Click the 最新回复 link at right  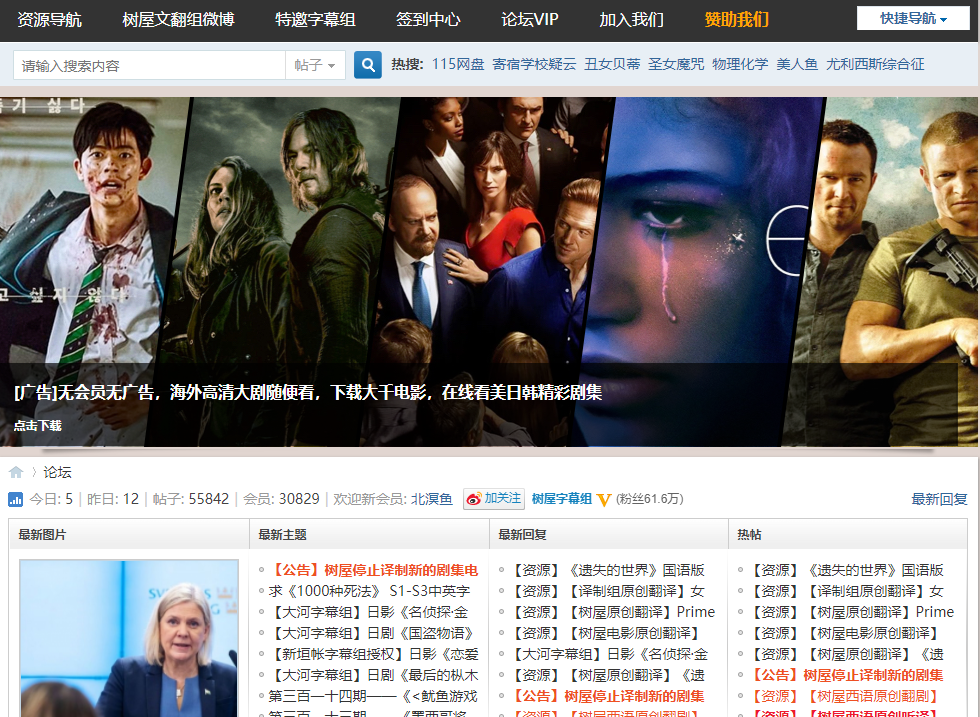pyautogui.click(x=939, y=499)
